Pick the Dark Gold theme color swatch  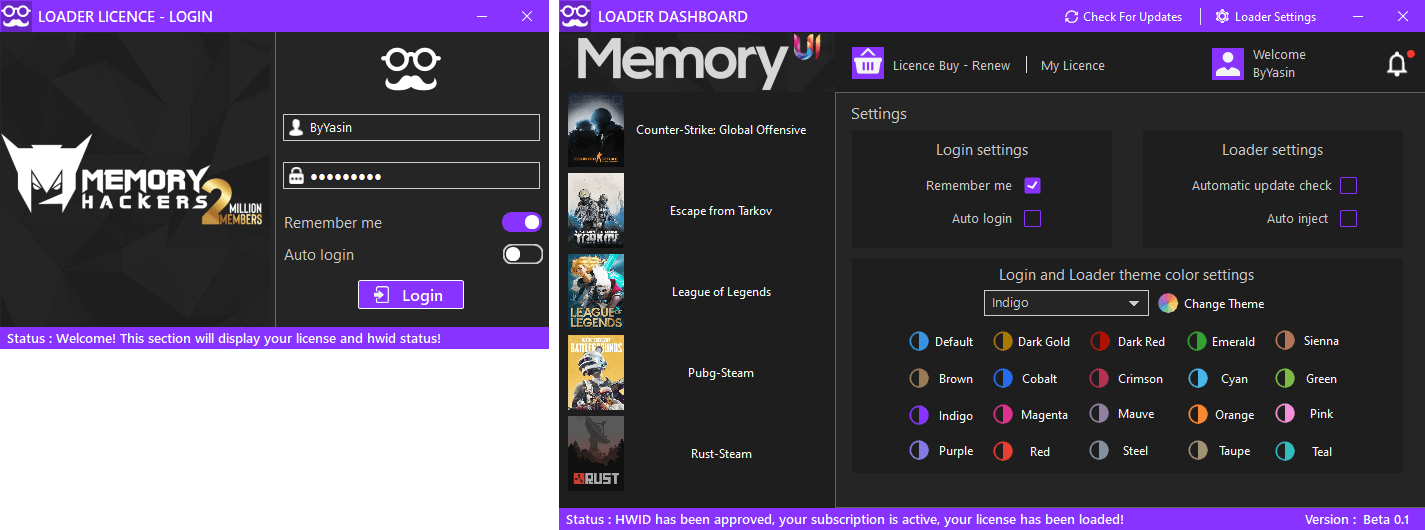(x=1002, y=341)
